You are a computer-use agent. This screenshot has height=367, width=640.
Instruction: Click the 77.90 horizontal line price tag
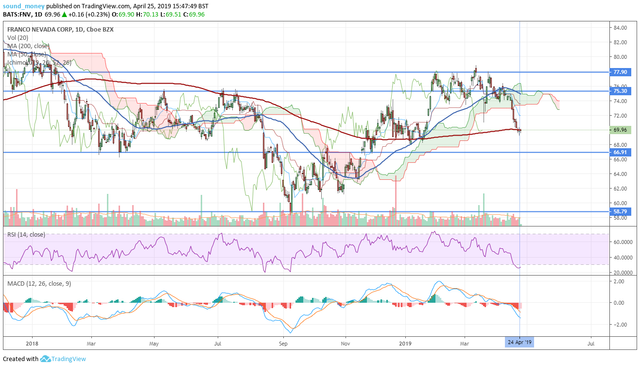(x=620, y=72)
